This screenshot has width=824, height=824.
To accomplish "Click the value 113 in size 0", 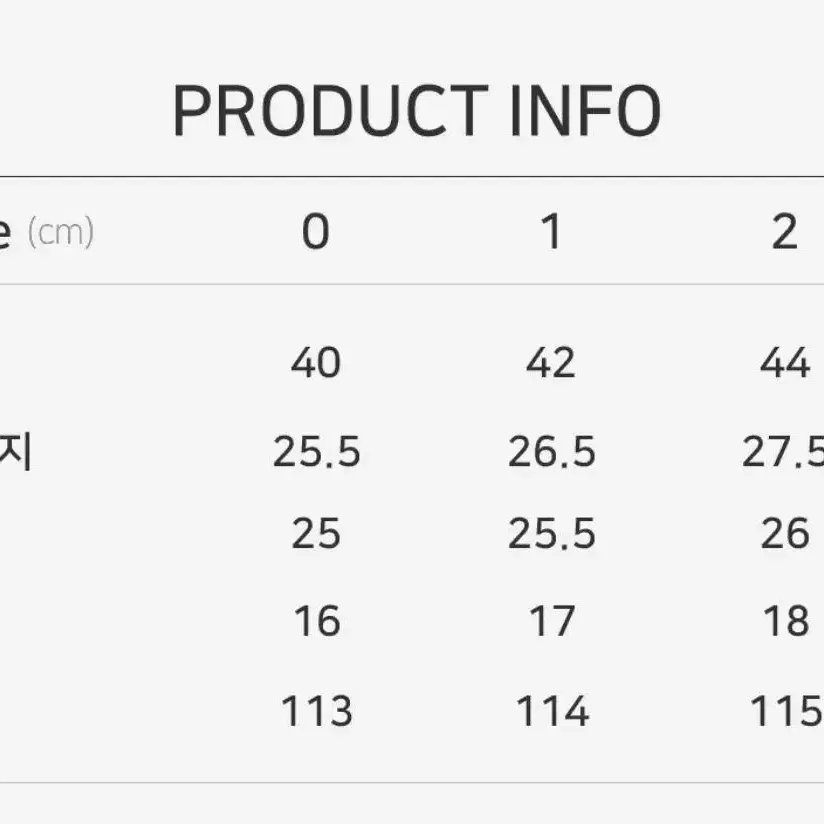I will [x=316, y=711].
